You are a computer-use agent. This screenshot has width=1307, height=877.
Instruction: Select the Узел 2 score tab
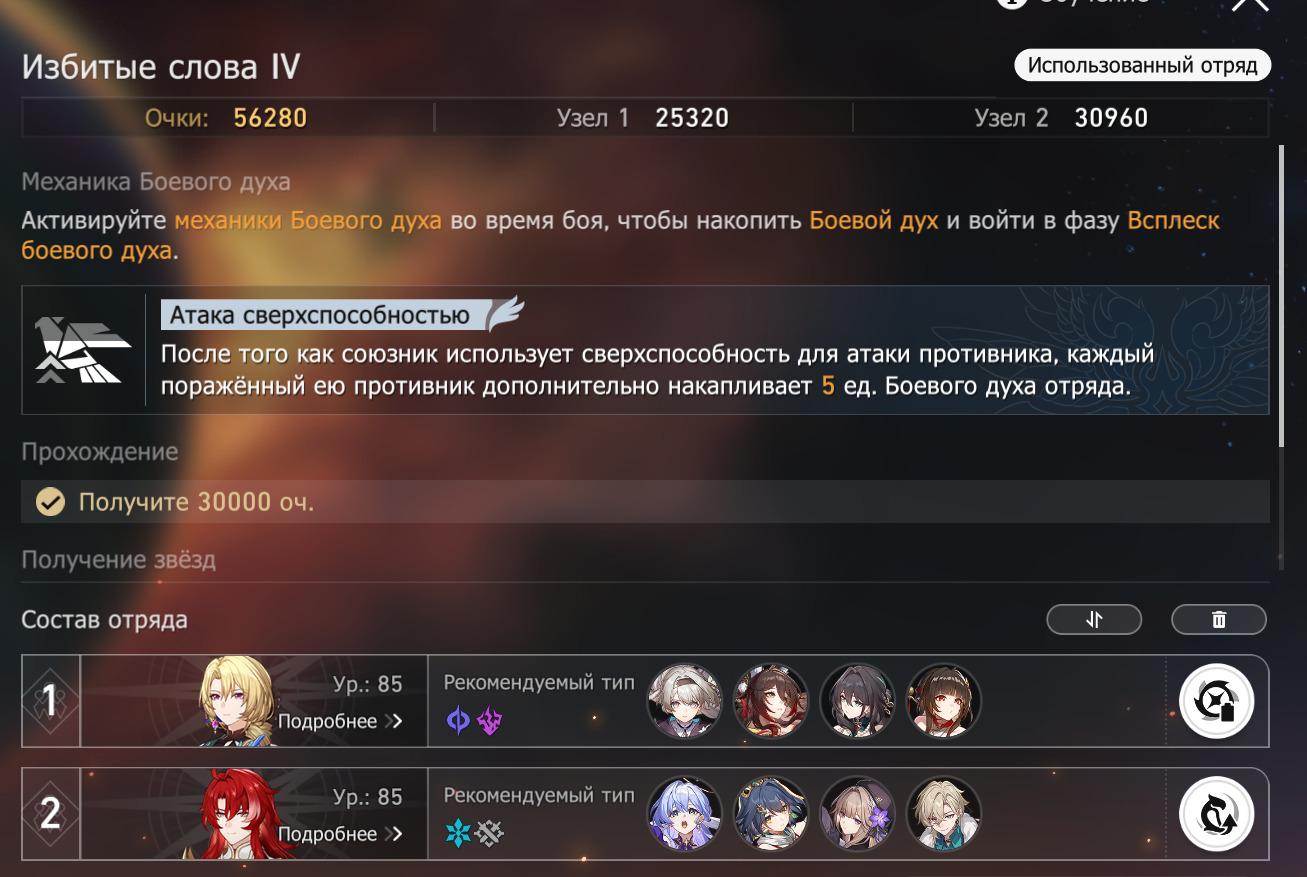pos(1061,118)
